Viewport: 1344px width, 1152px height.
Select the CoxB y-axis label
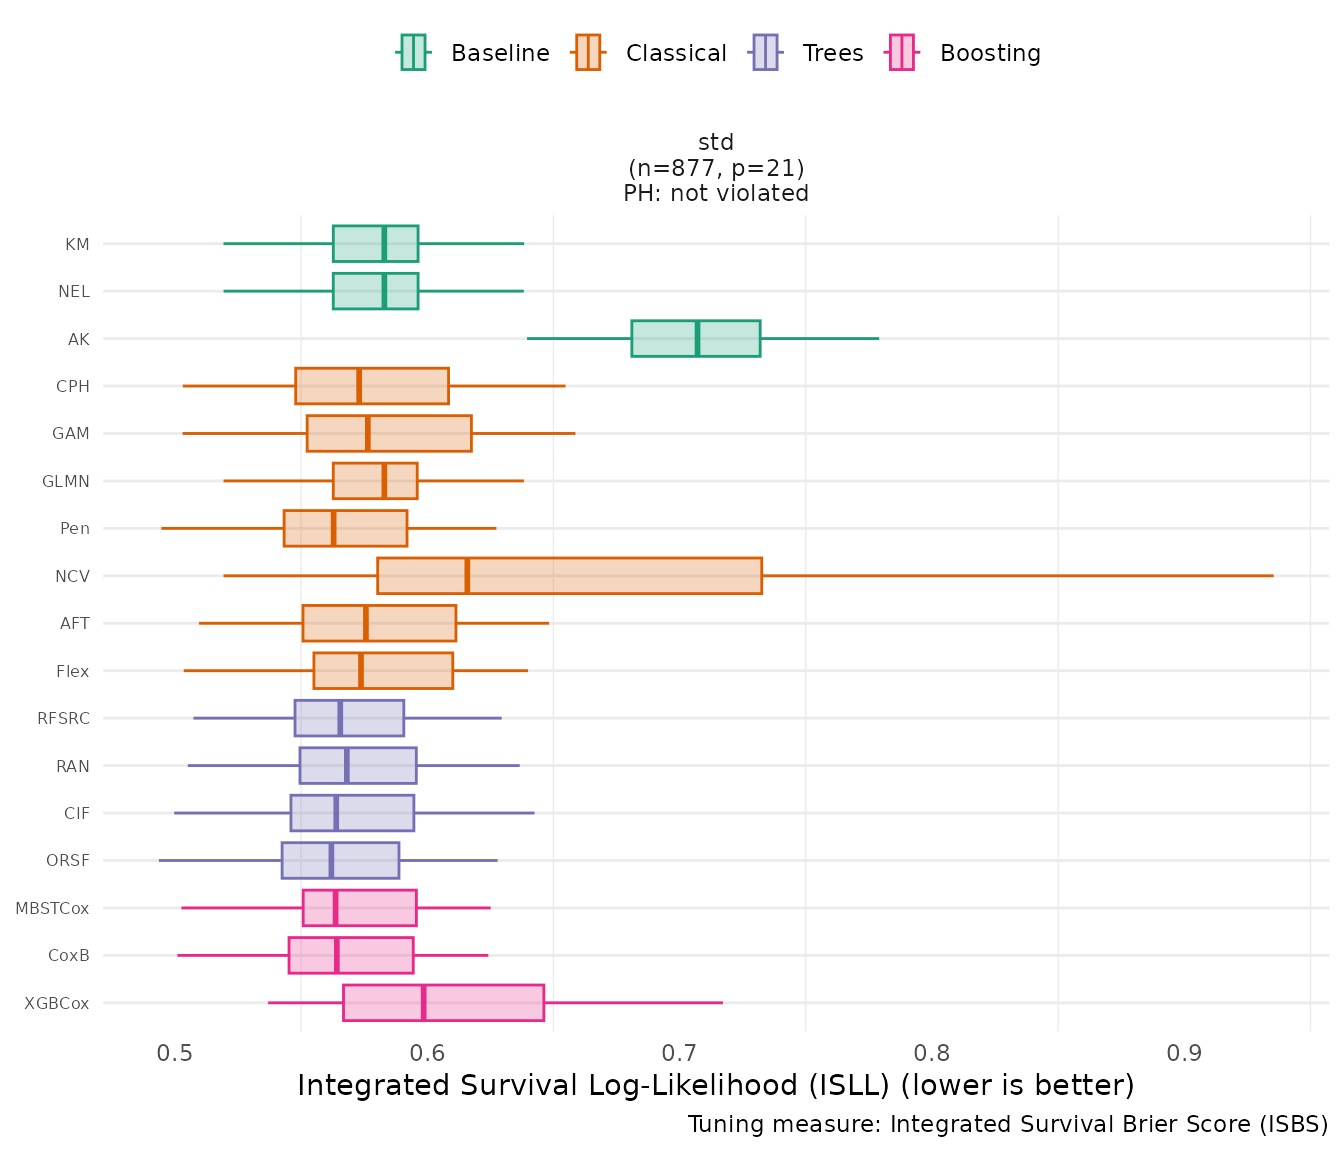(x=69, y=955)
